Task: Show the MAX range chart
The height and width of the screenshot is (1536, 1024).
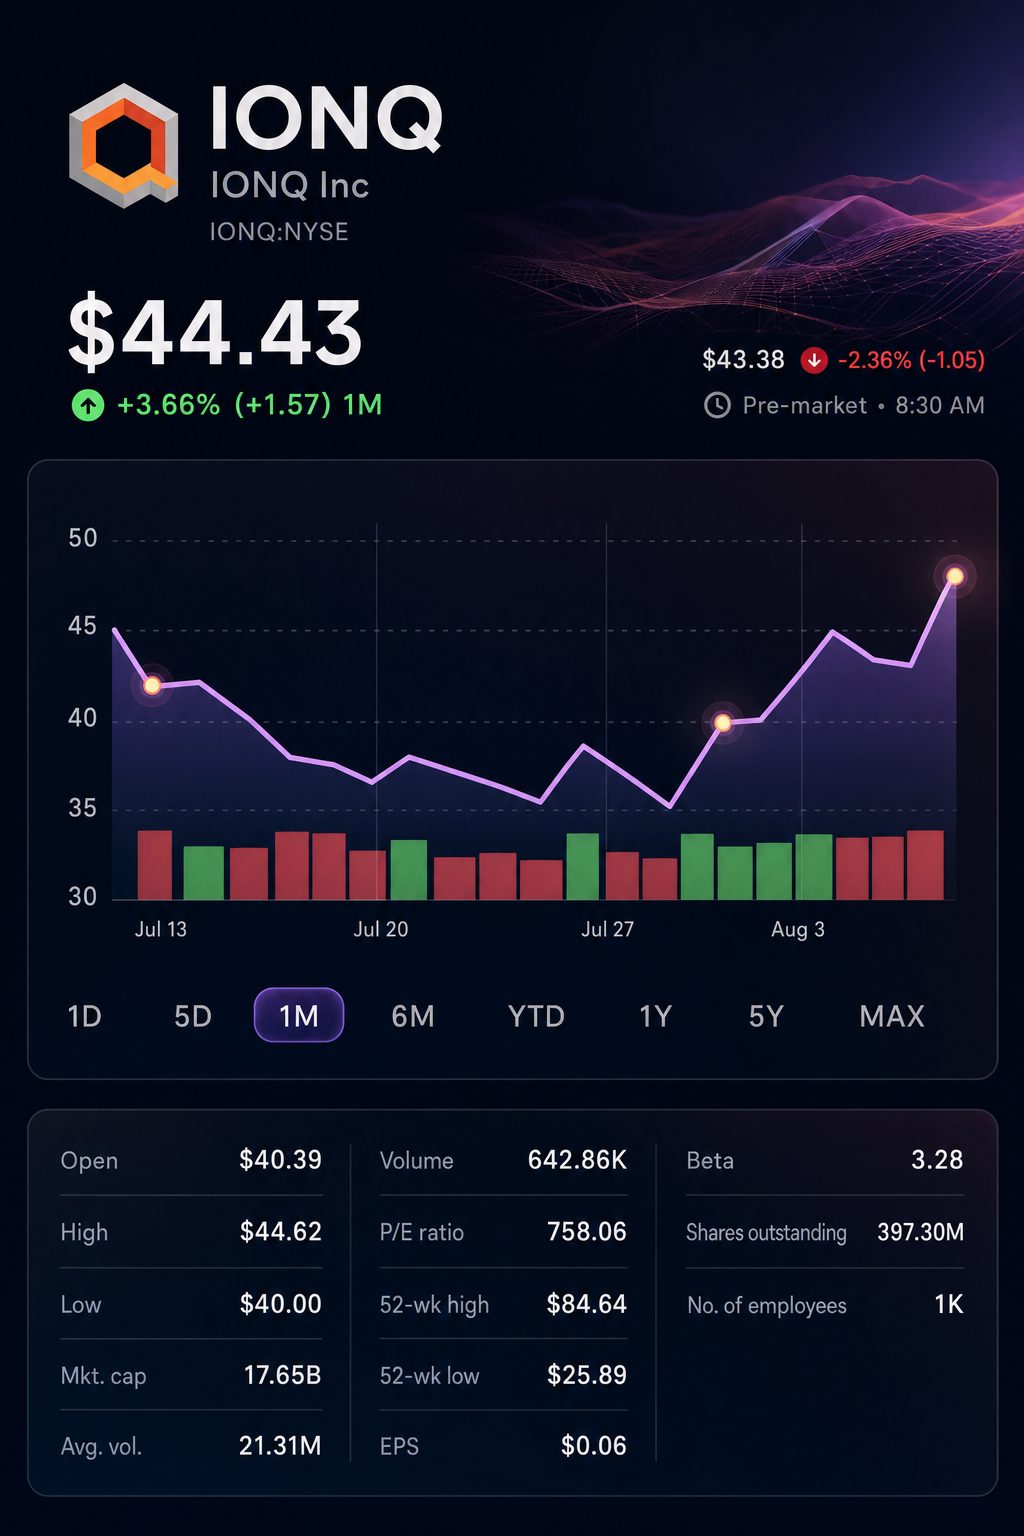Action: [892, 1016]
